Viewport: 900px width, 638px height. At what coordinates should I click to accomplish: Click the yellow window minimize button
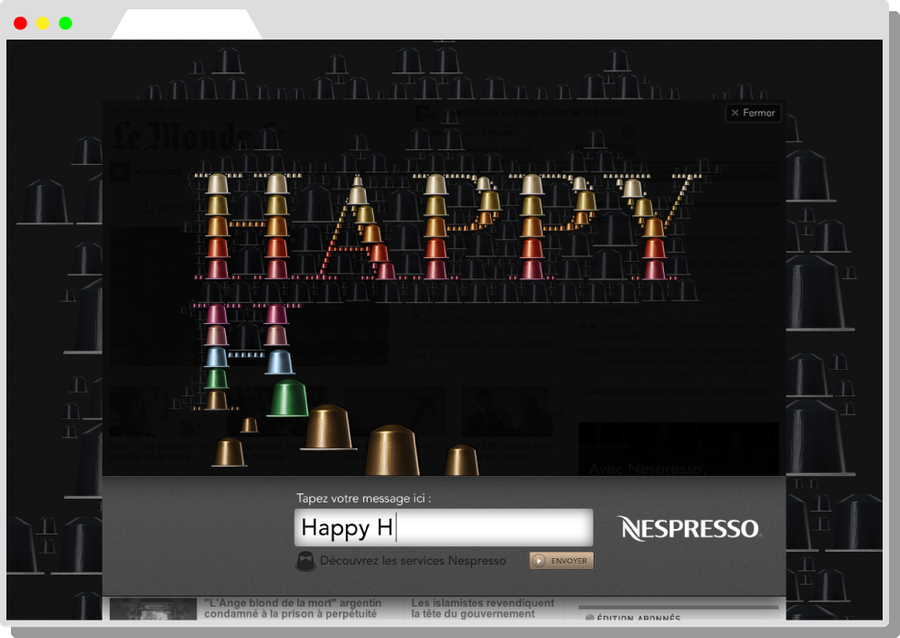43,23
